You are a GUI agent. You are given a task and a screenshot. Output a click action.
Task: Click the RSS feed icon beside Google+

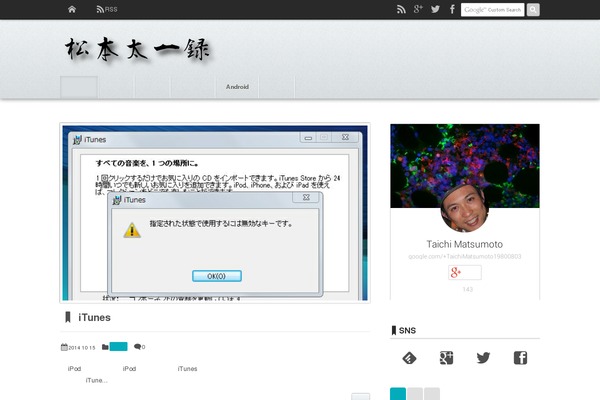point(401,10)
